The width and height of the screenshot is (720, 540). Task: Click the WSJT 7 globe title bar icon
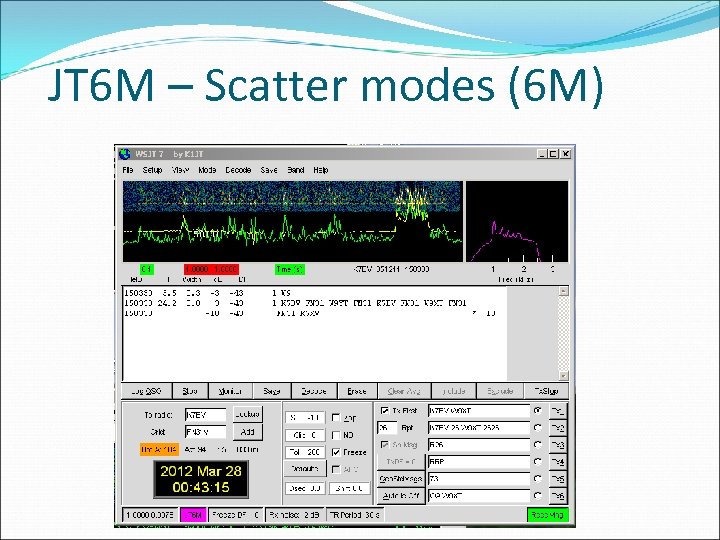(x=124, y=154)
